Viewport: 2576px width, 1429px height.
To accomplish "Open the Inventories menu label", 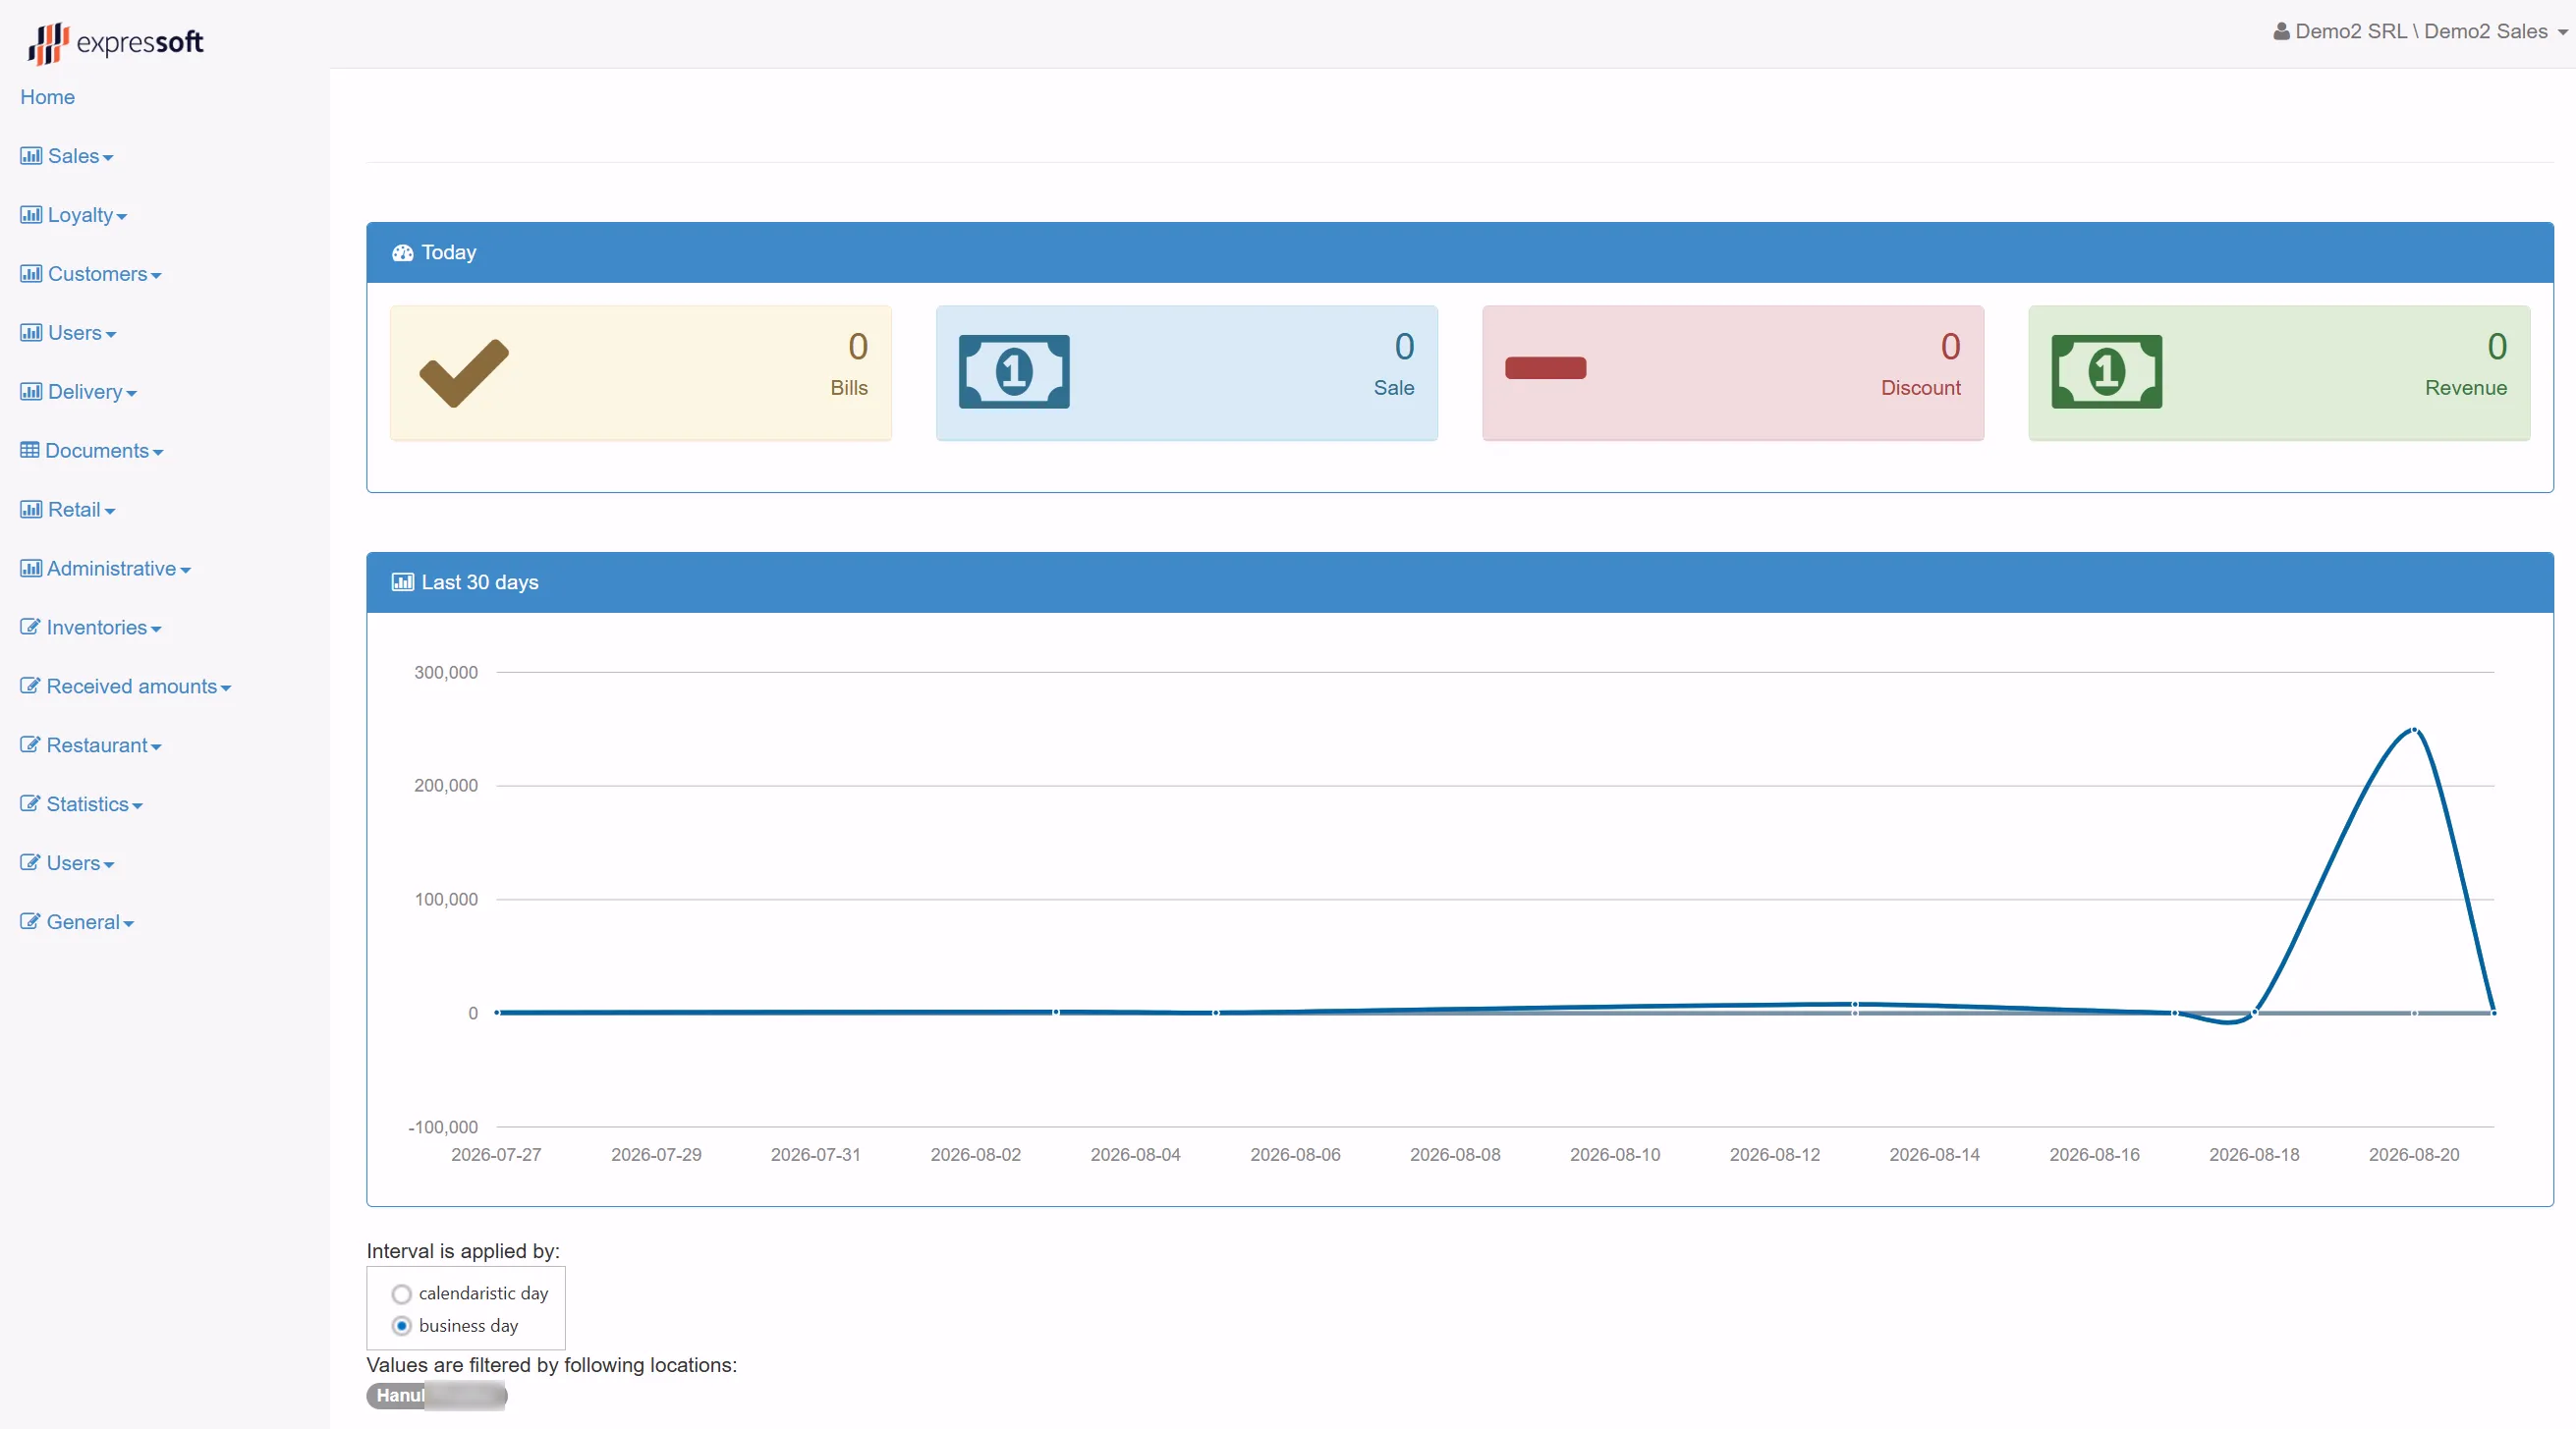I will tap(97, 628).
